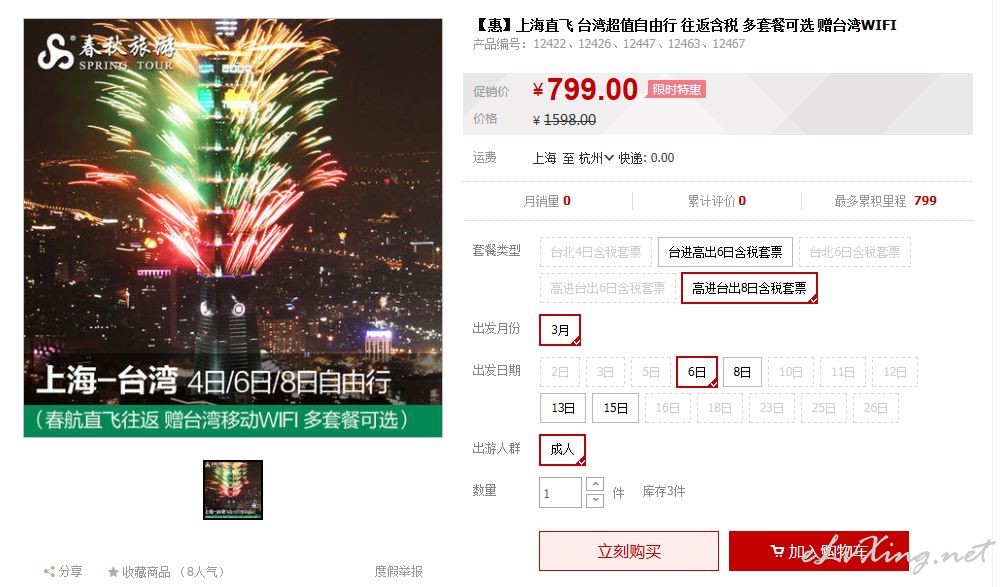Open the 杭州 shipping destination dropdown
Viewport: 1006px width, 587px height.
click(596, 158)
